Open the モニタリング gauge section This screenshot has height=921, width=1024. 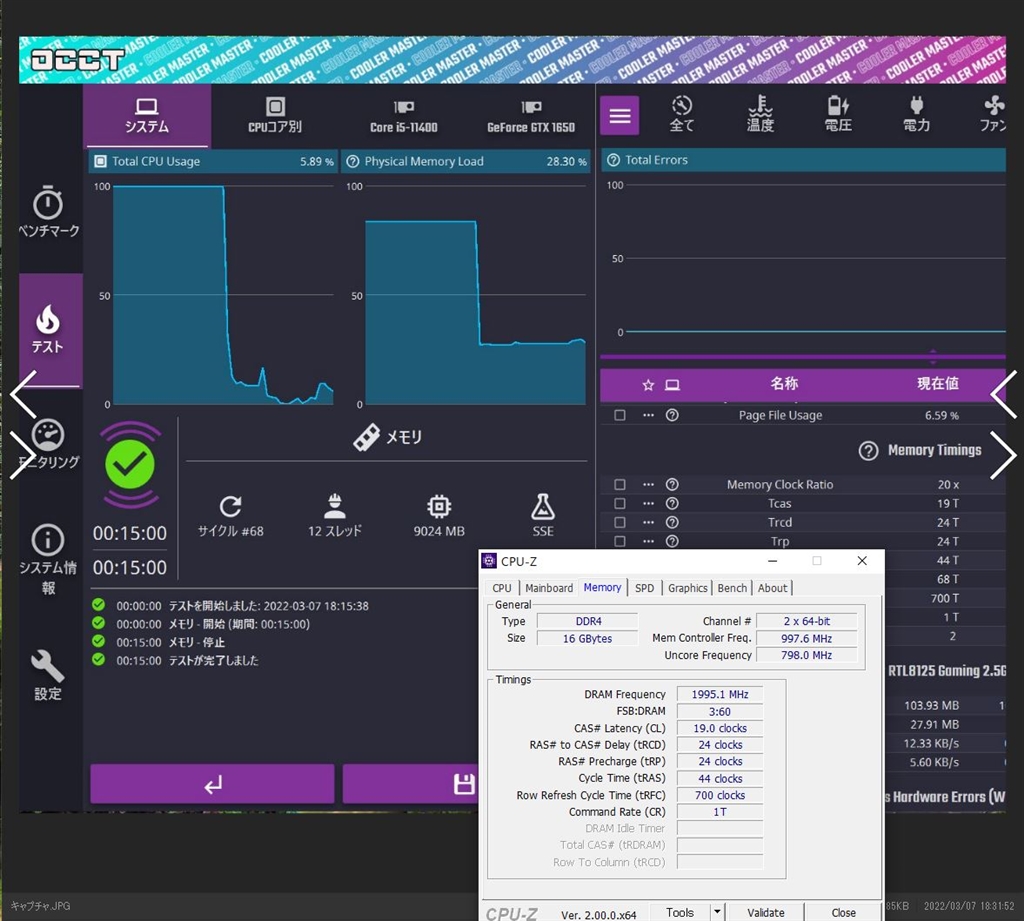tap(48, 445)
